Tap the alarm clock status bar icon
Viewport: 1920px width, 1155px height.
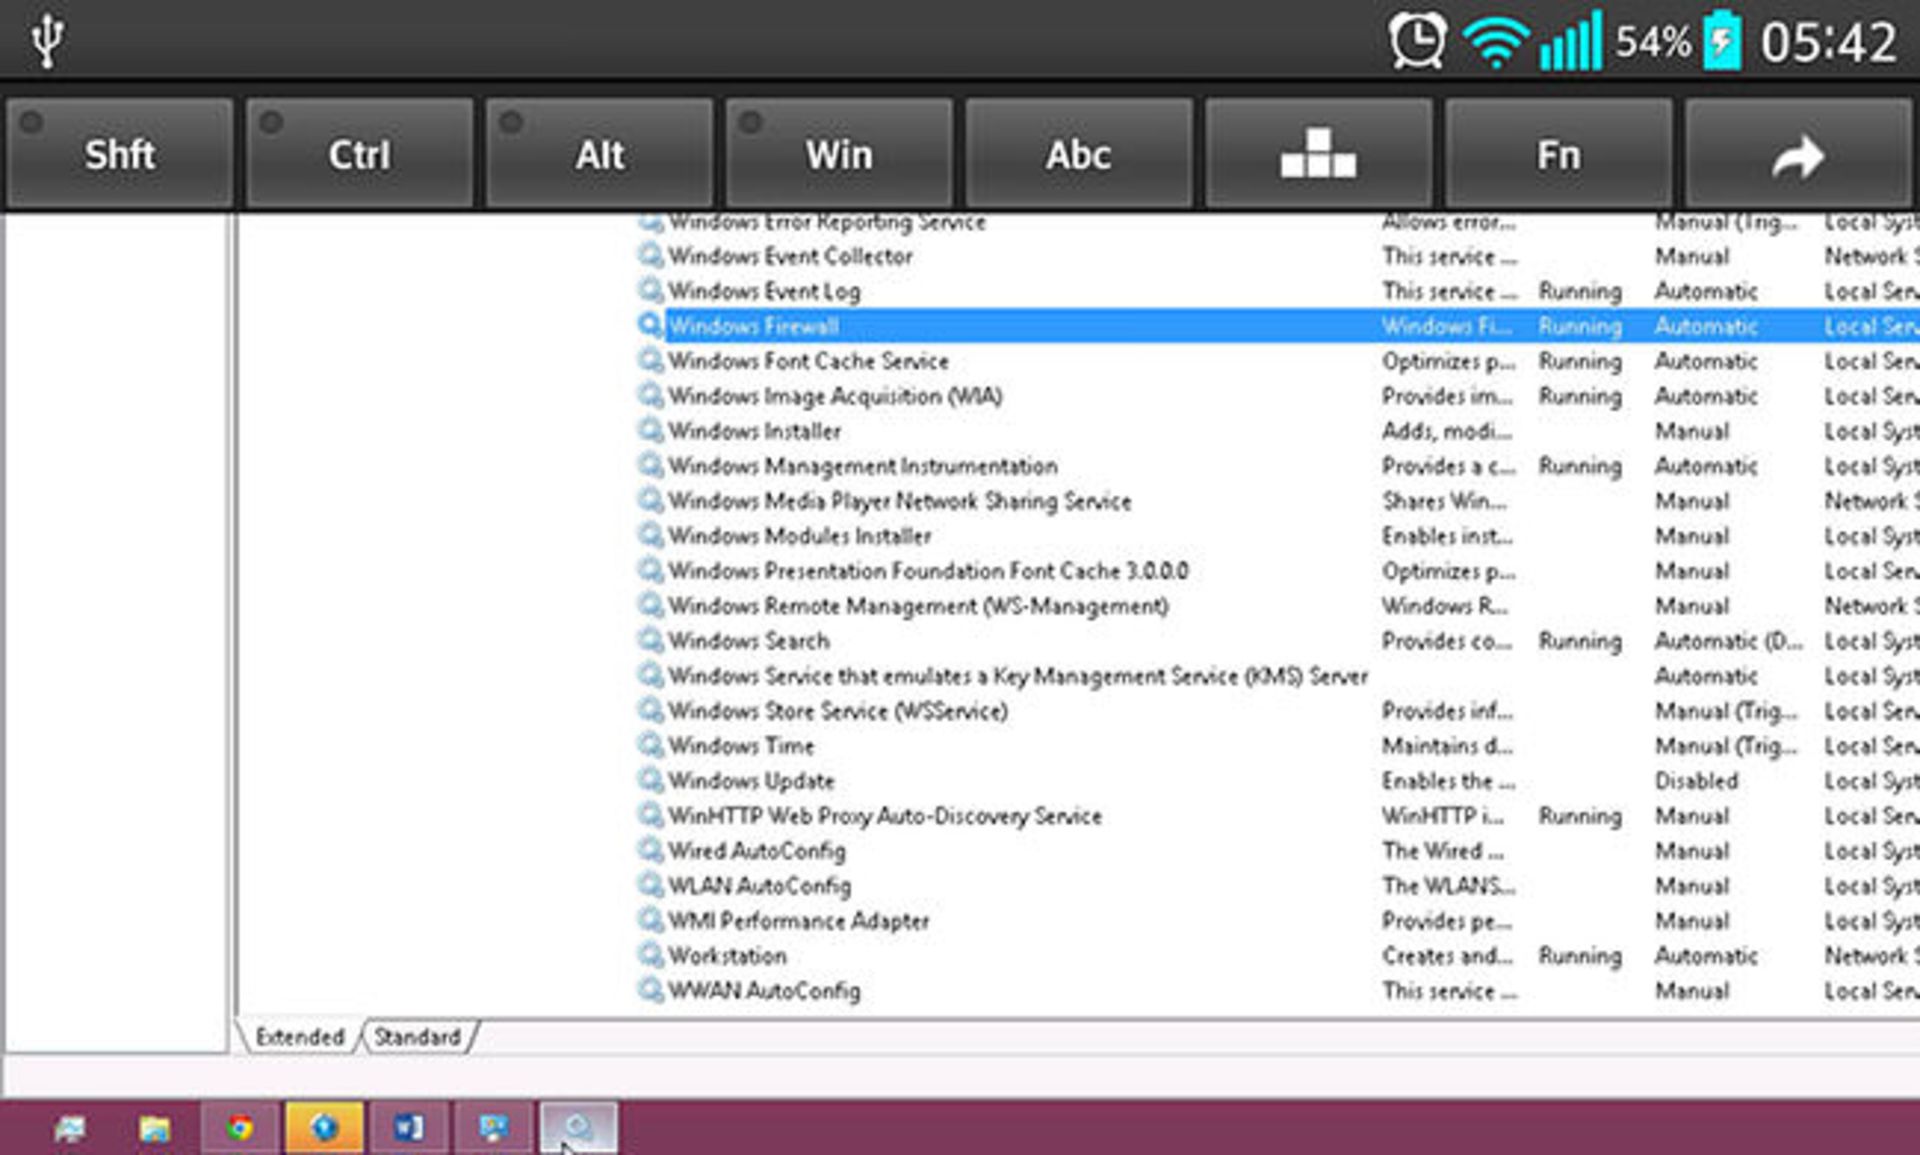coord(1417,40)
